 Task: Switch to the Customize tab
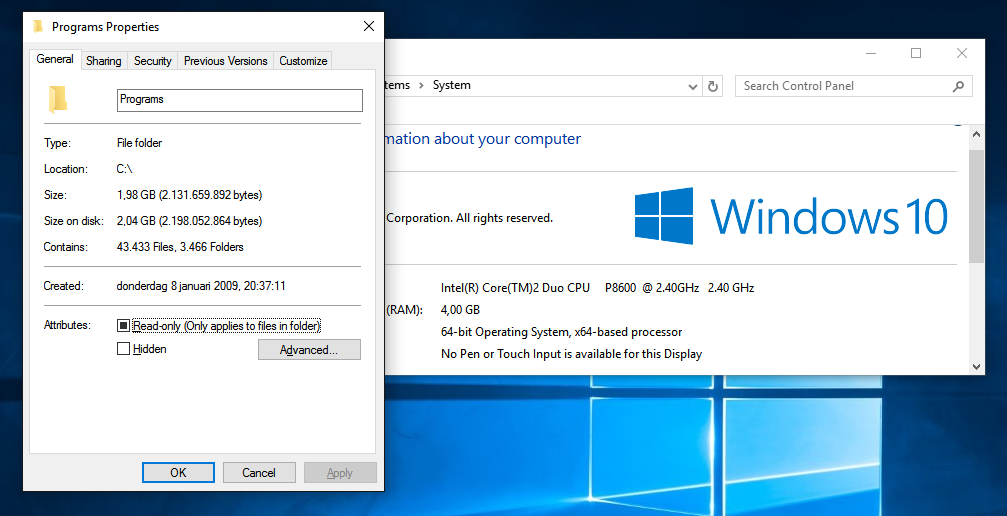point(302,61)
